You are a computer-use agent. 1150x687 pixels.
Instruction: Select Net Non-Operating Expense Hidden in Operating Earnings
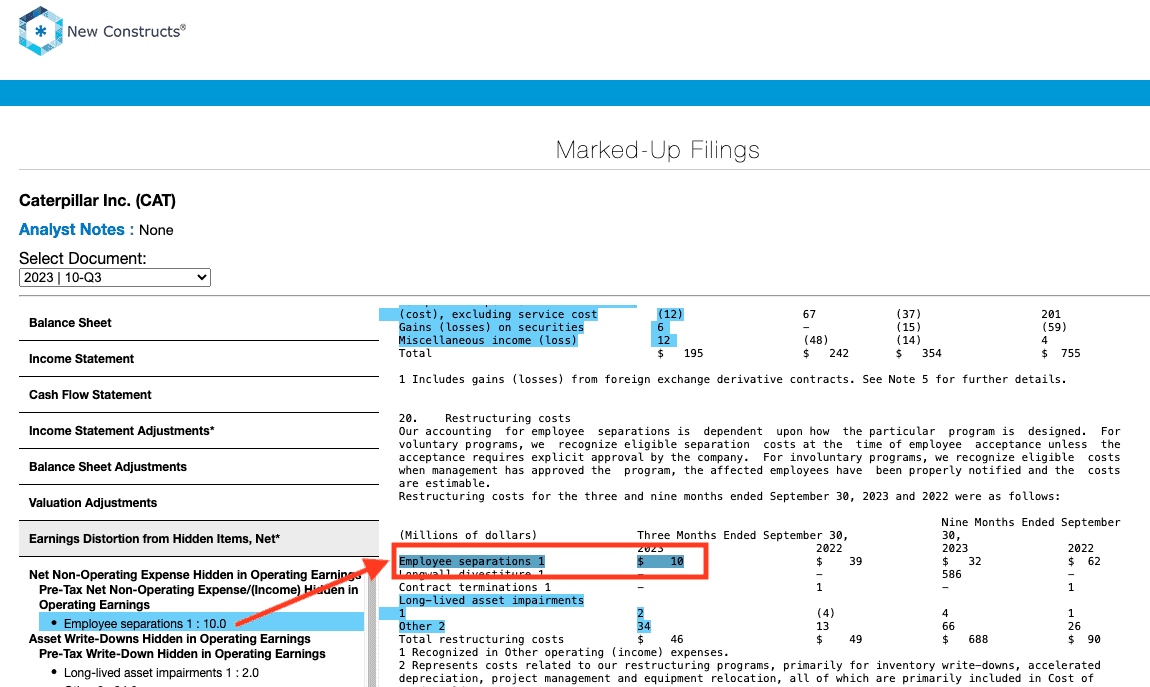point(195,575)
